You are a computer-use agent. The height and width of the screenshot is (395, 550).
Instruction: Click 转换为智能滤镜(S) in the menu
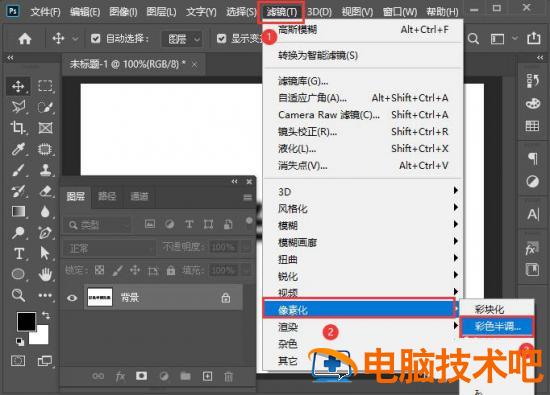(x=362, y=55)
